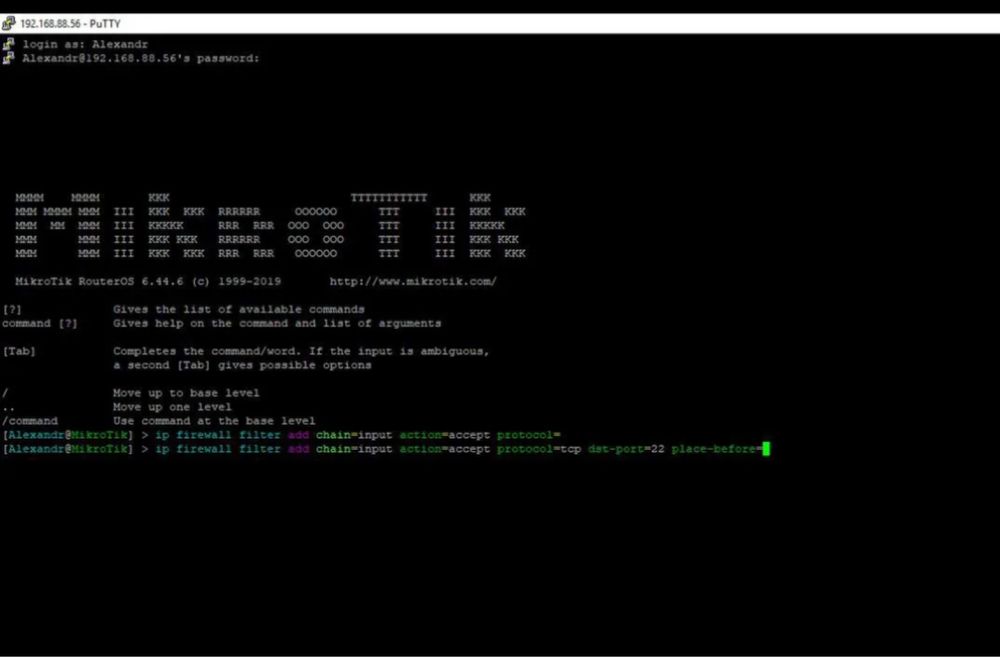Click the 'login as: Alexandr' line
The width and height of the screenshot is (1000, 657).
85,45
